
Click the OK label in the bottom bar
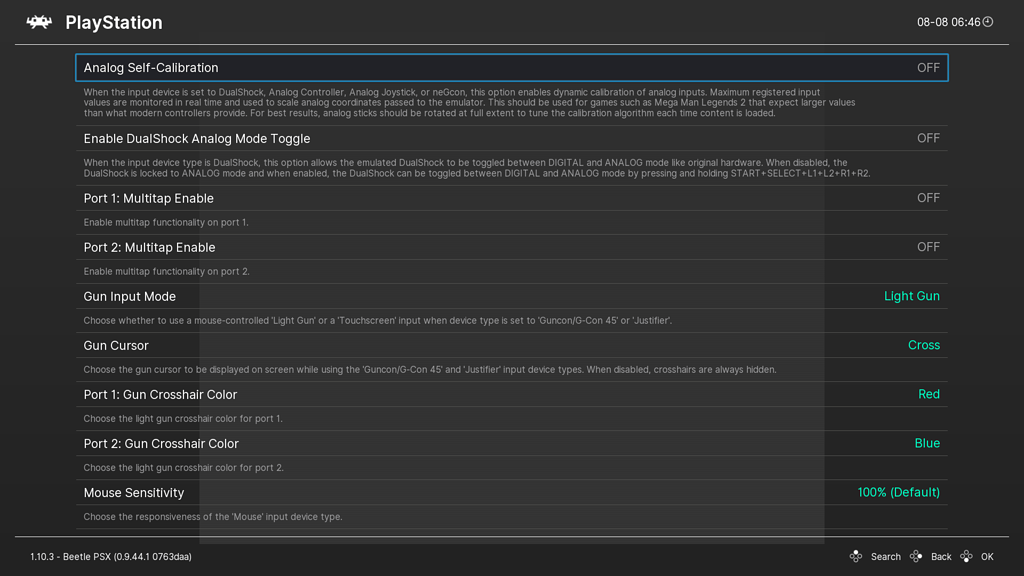987,556
